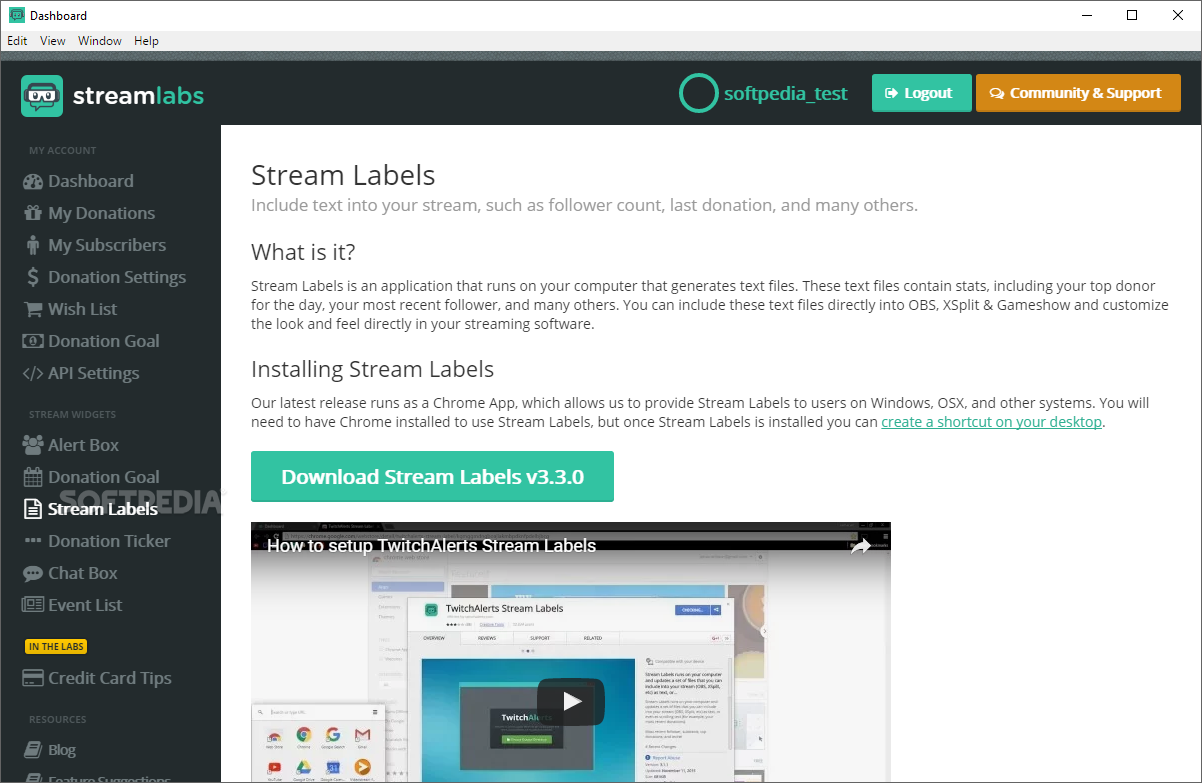Viewport: 1202px width, 783px height.
Task: Click the softpedia_test username
Action: 786,94
